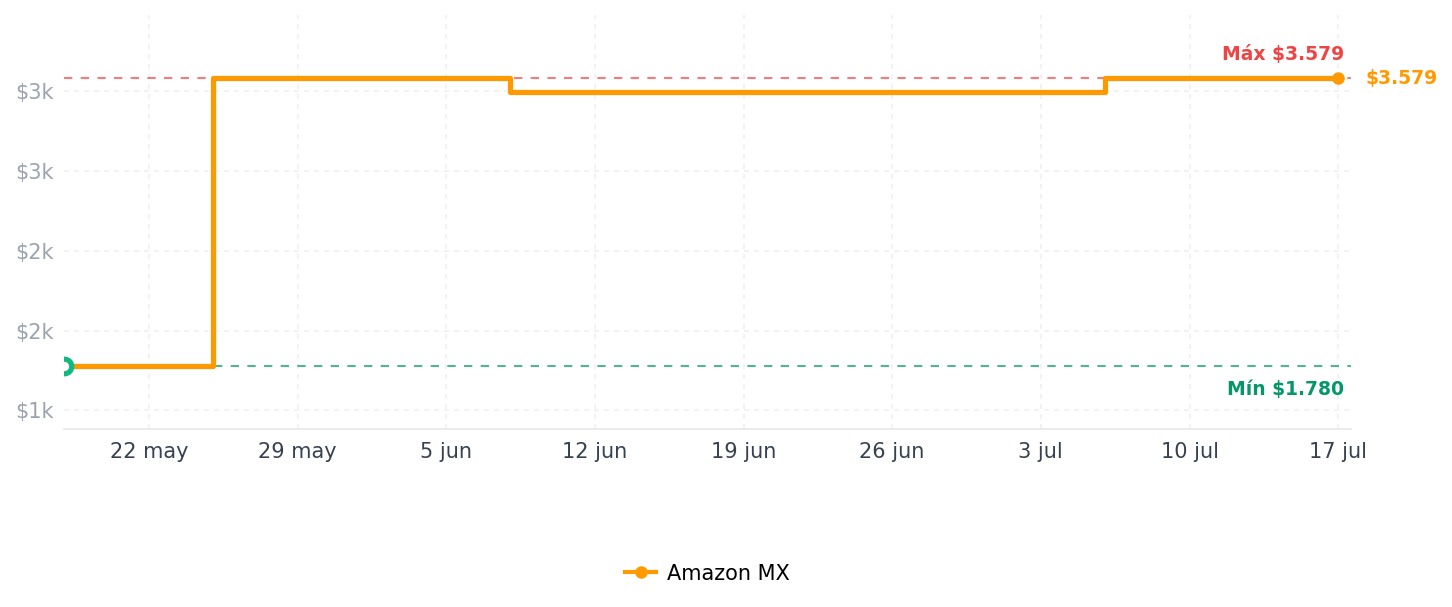1452x607 pixels.
Task: Click the orange end point at 17 jul
Action: click(x=1338, y=78)
